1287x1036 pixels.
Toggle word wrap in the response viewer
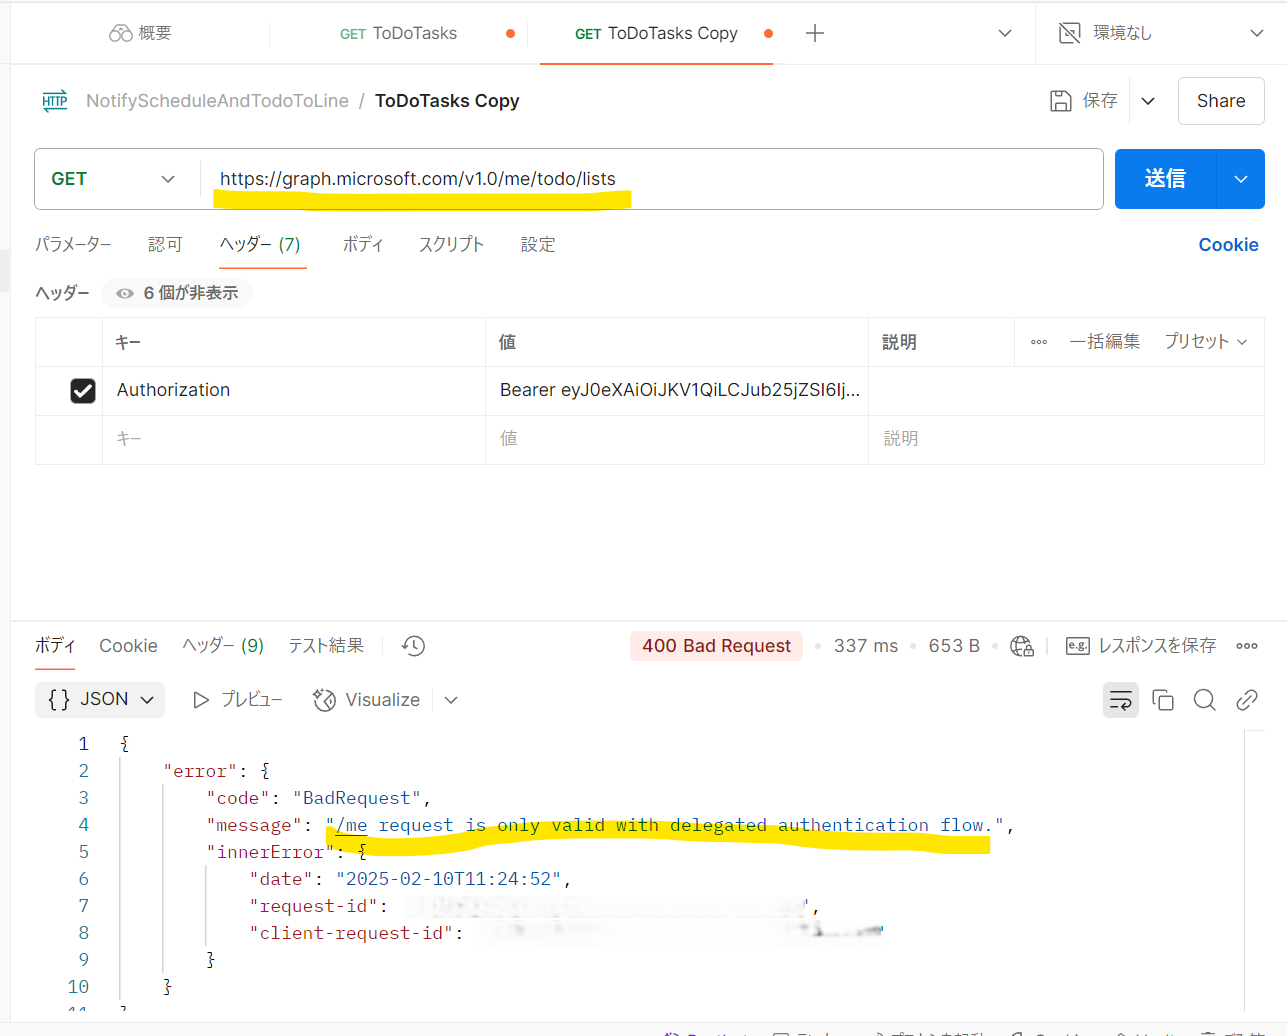(1120, 700)
